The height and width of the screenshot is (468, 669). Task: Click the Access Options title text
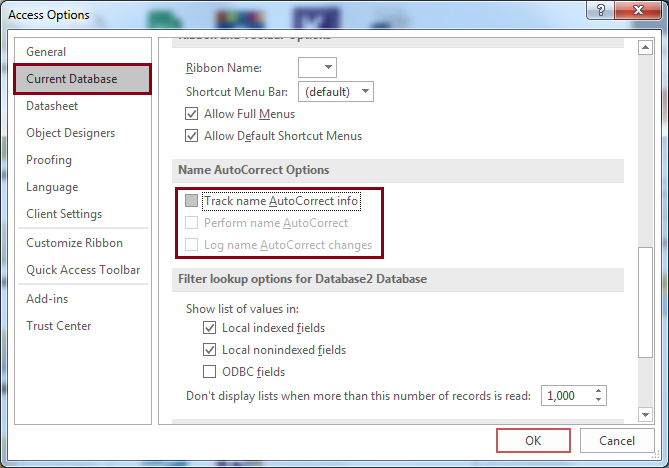(x=49, y=15)
